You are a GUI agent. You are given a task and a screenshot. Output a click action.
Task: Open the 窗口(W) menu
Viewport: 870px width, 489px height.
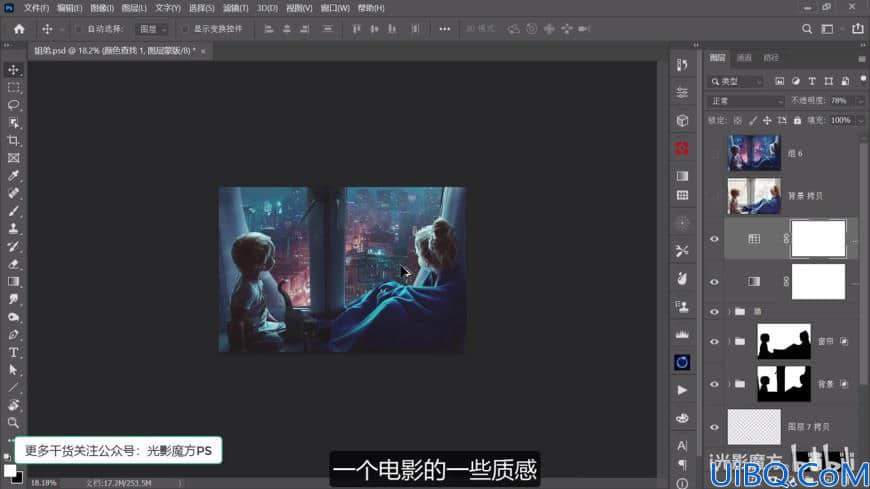pyautogui.click(x=335, y=8)
